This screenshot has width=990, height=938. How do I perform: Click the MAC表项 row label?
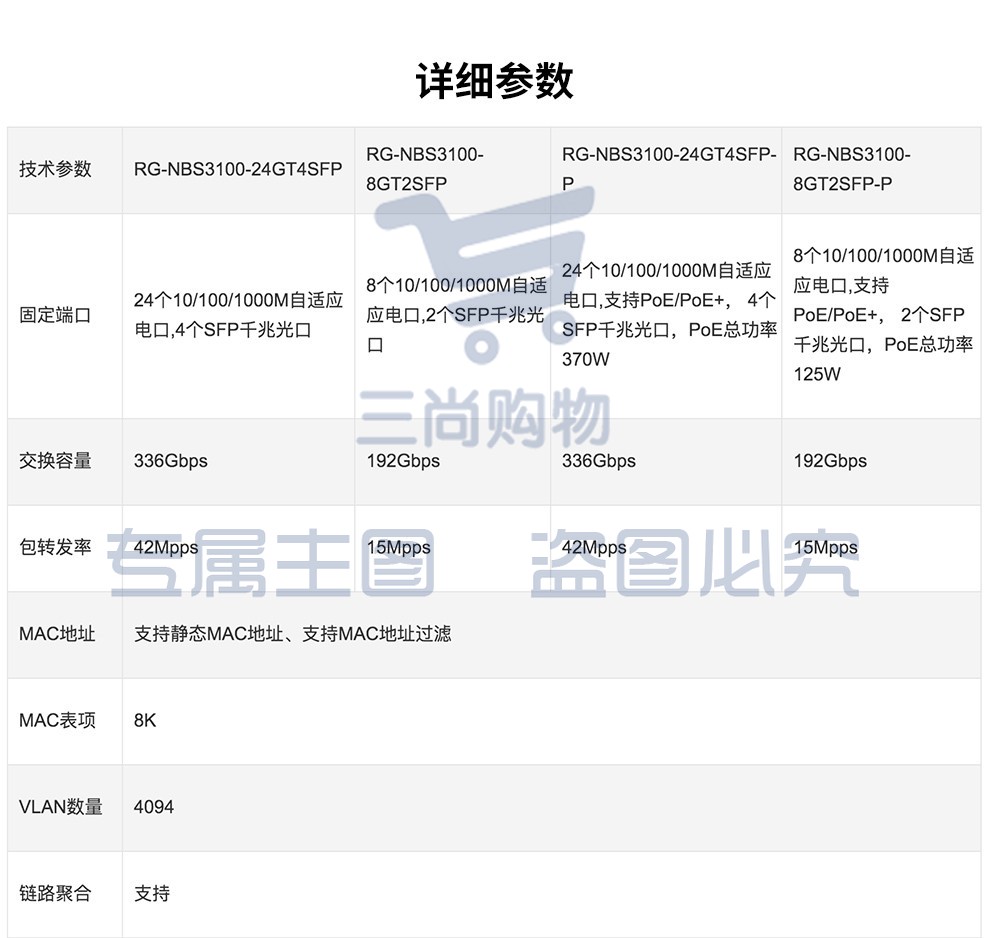(57, 720)
